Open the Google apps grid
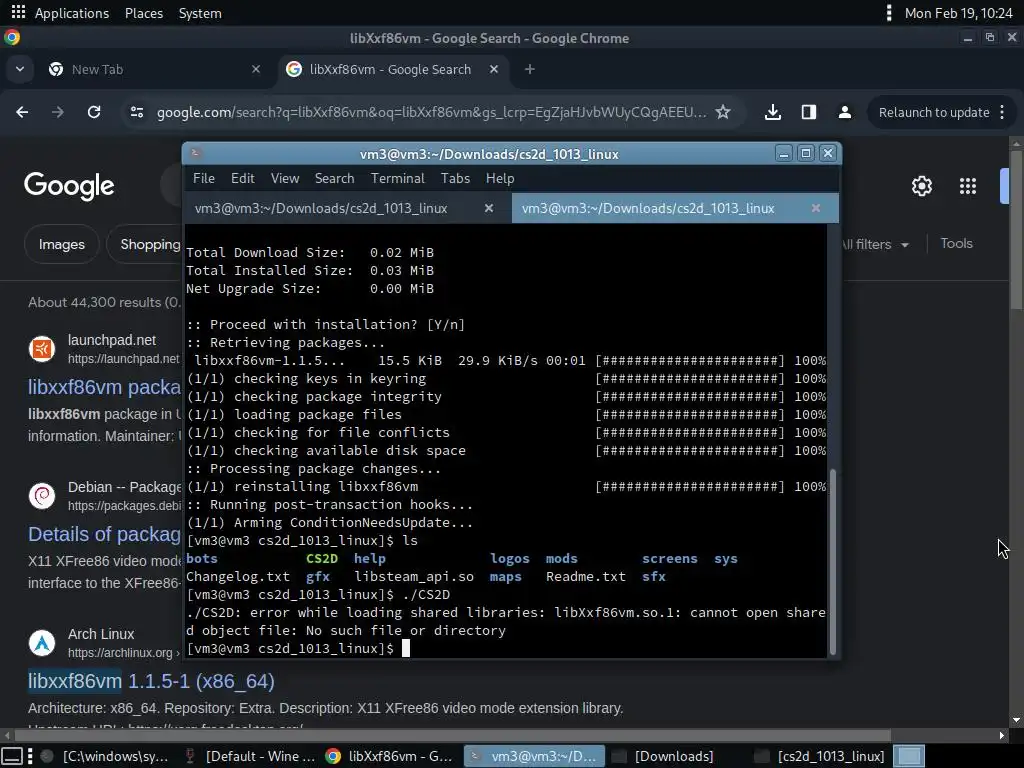1024x768 pixels. point(968,186)
